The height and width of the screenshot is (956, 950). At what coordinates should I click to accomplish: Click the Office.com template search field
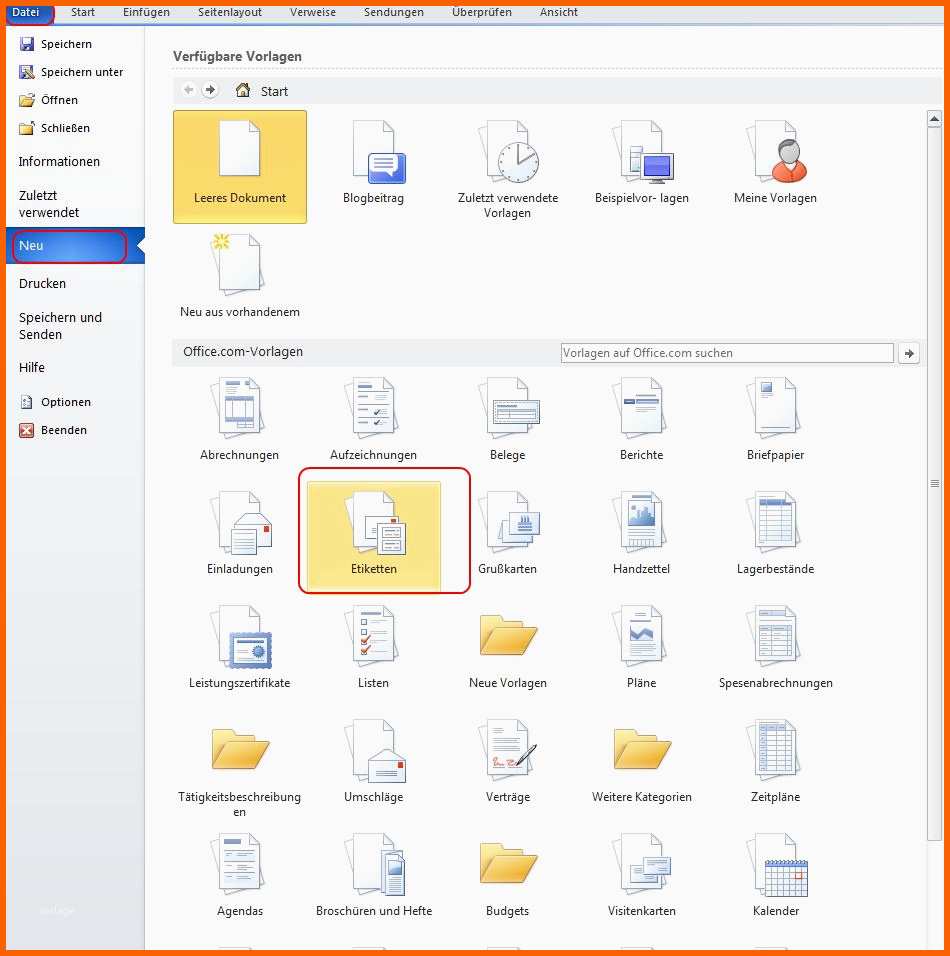click(726, 353)
